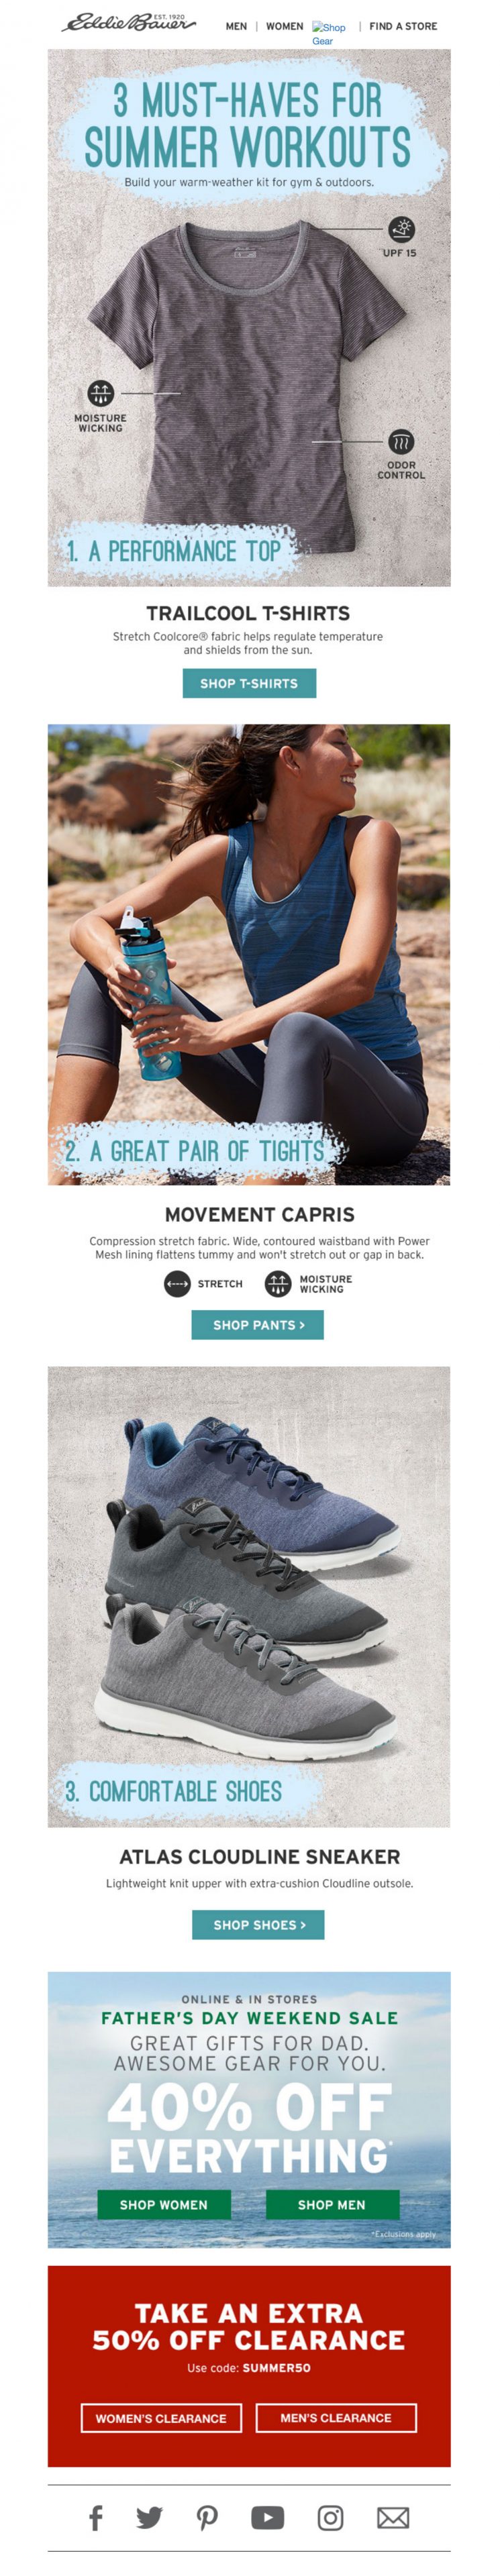Click the moisture wicking icon beside the t-shirt
The height and width of the screenshot is (2576, 500).
point(101,394)
